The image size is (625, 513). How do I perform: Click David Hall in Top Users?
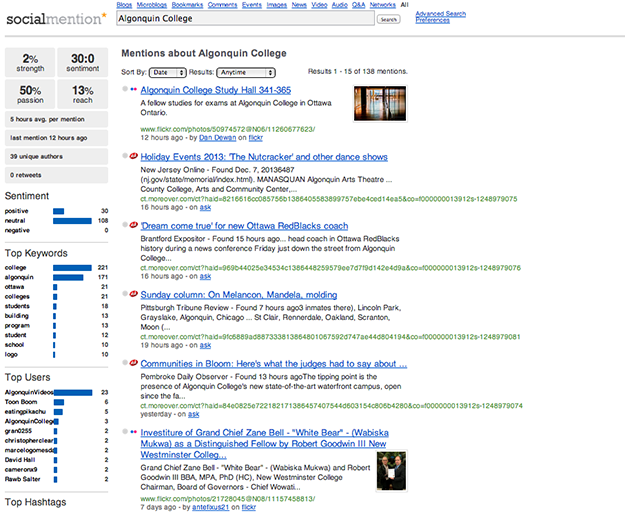tap(20, 460)
